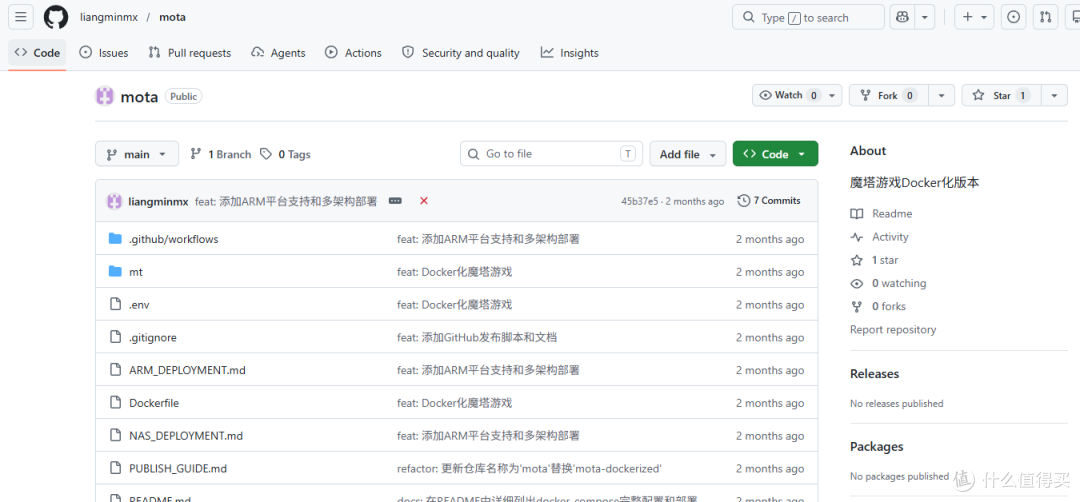Image resolution: width=1080 pixels, height=502 pixels.
Task: Open commit message for PUBLISH_GUIDE.md row
Action: 529,469
